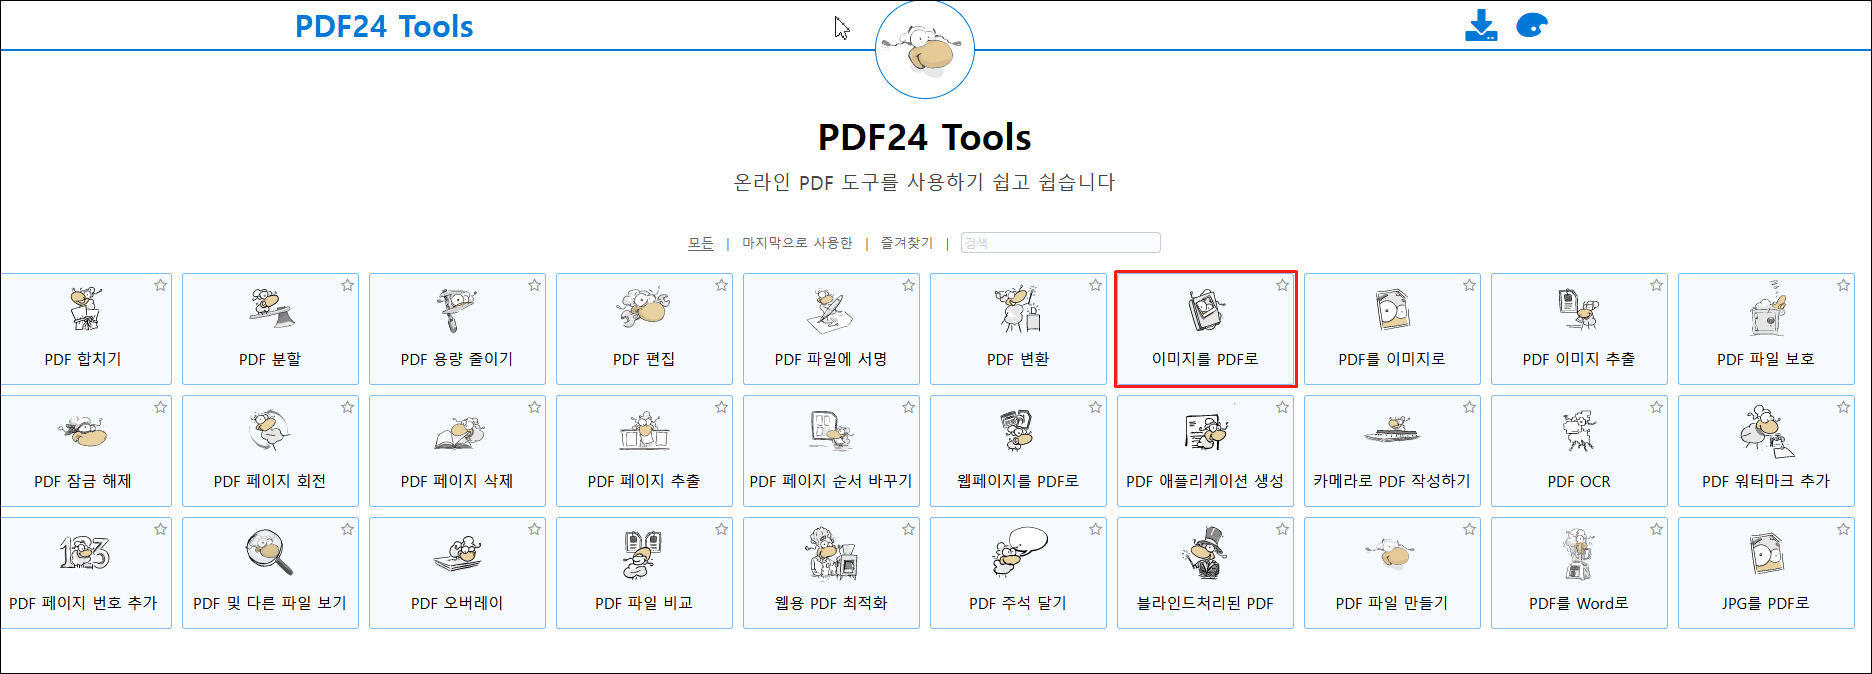Toggle favorite star on PDF 분할
This screenshot has height=674, width=1872.
[348, 285]
